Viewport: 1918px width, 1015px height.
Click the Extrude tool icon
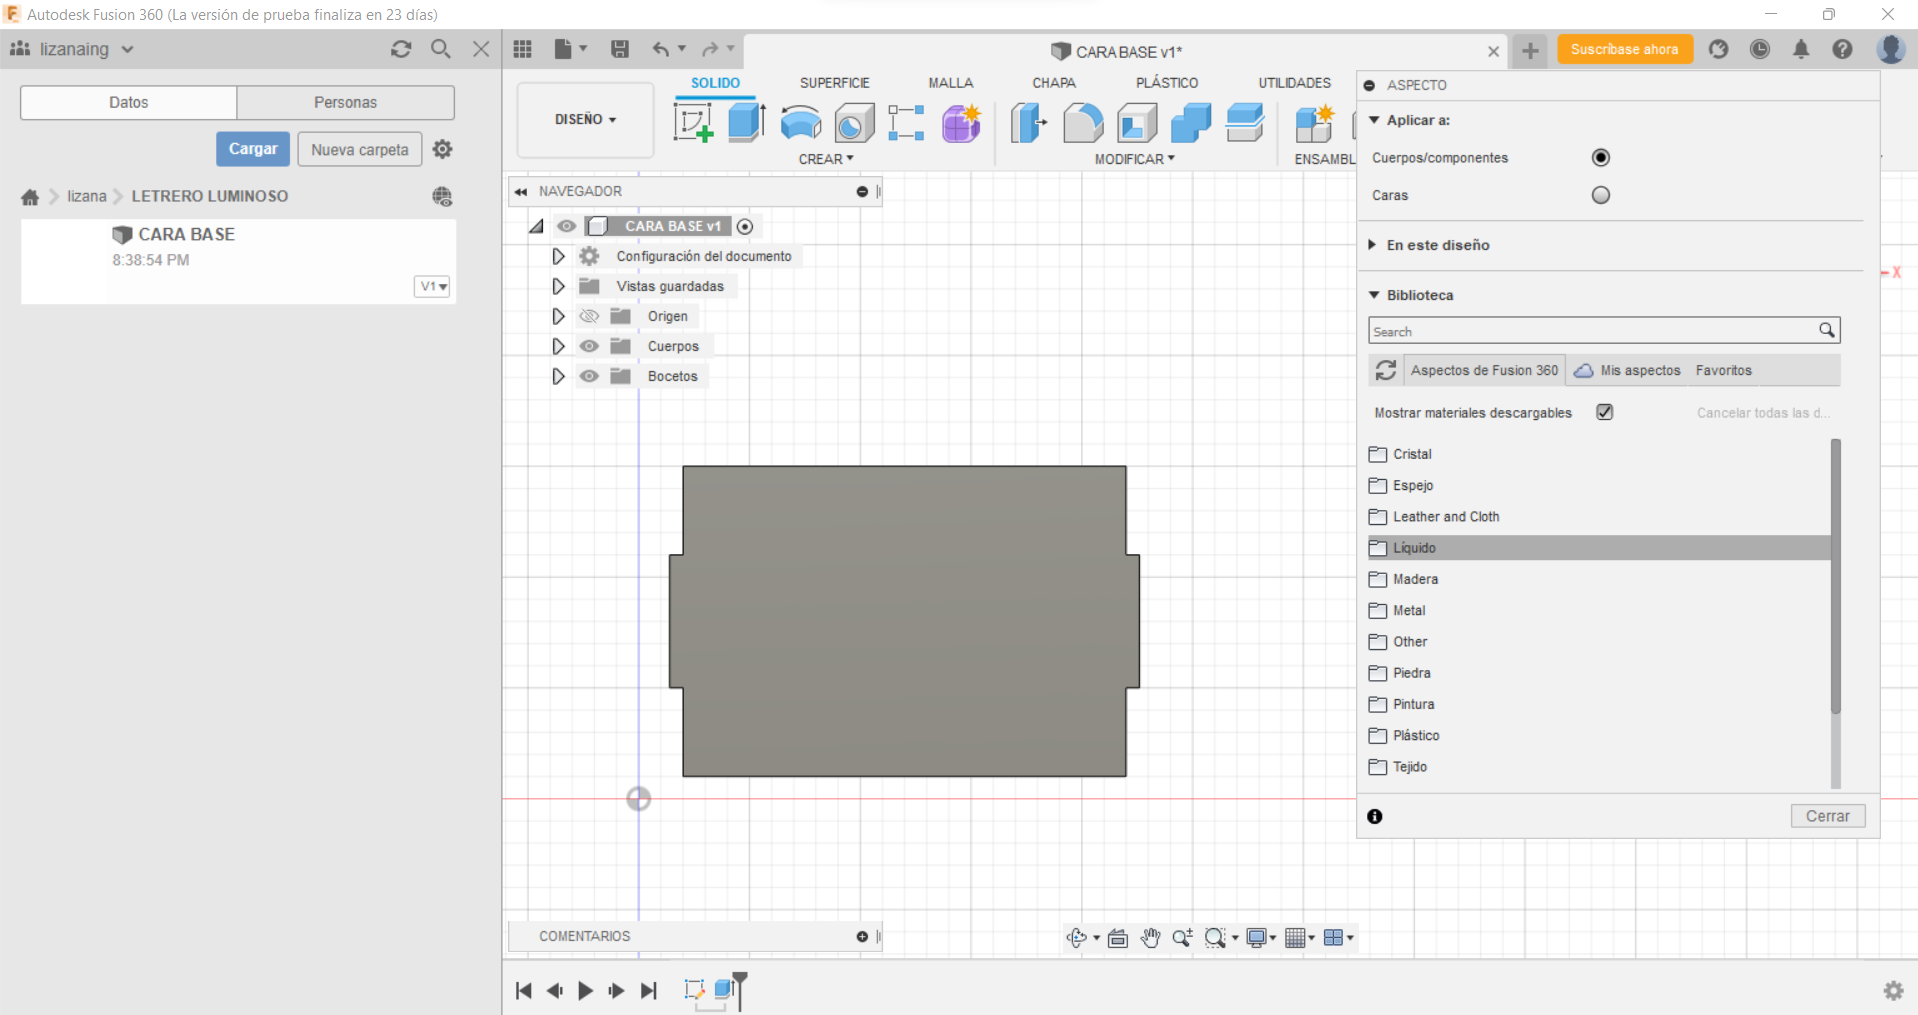tap(746, 123)
